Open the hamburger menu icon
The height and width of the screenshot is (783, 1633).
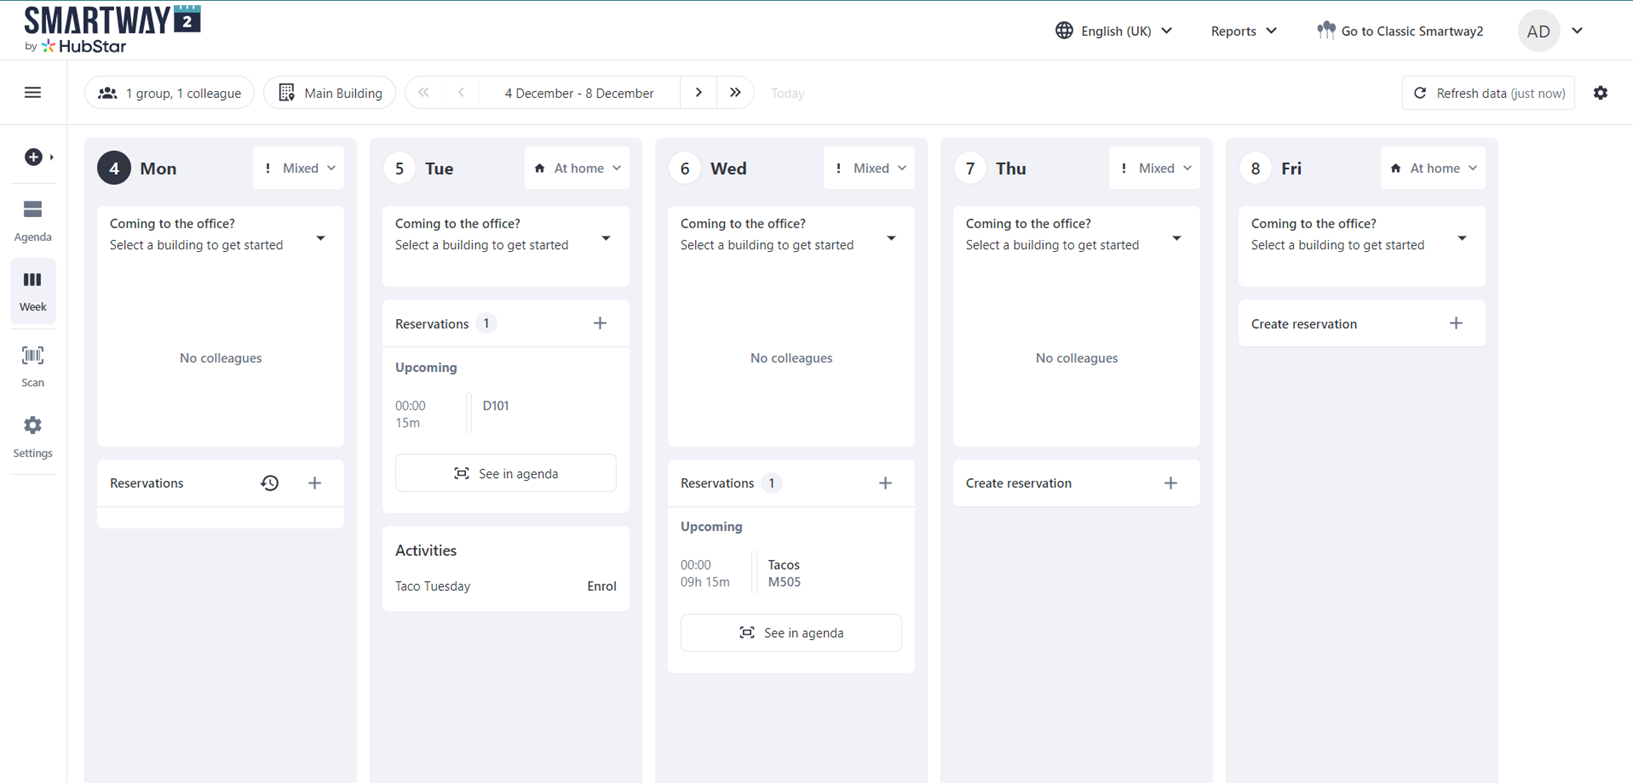coord(33,93)
